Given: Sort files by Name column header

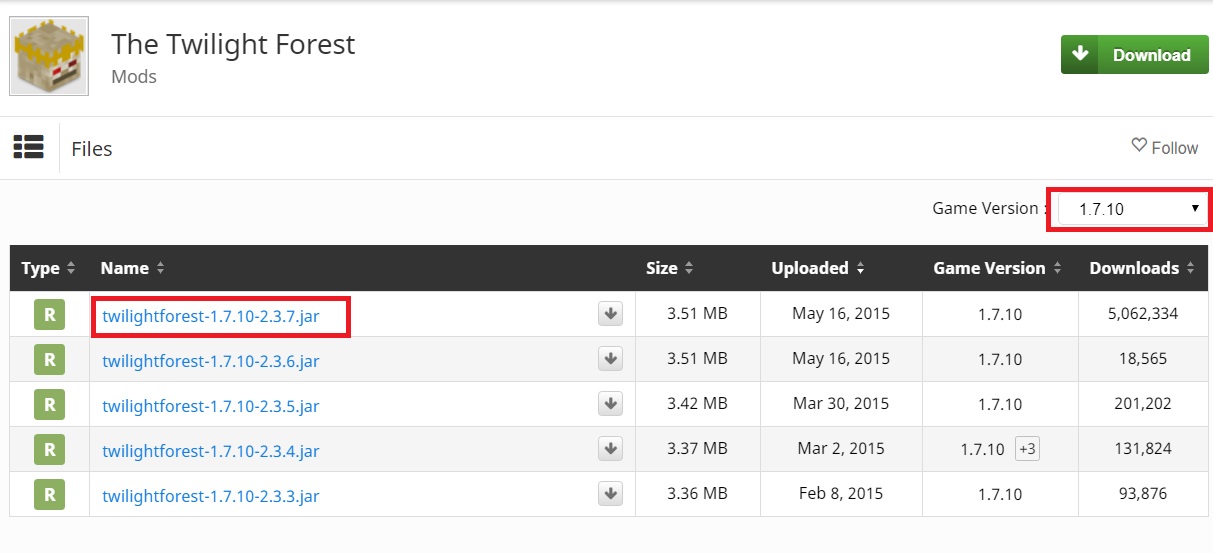Looking at the screenshot, I should point(133,268).
